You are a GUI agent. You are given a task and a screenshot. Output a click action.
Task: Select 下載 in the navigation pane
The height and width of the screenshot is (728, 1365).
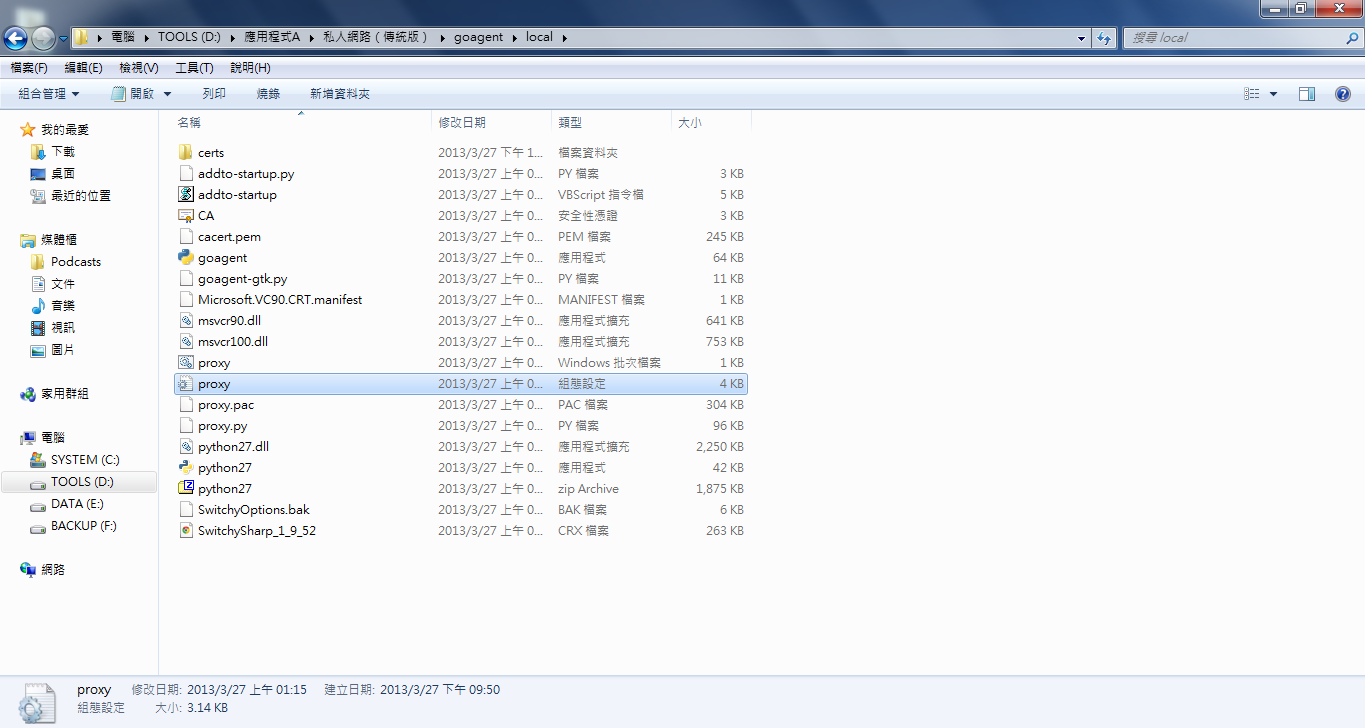pos(63,152)
